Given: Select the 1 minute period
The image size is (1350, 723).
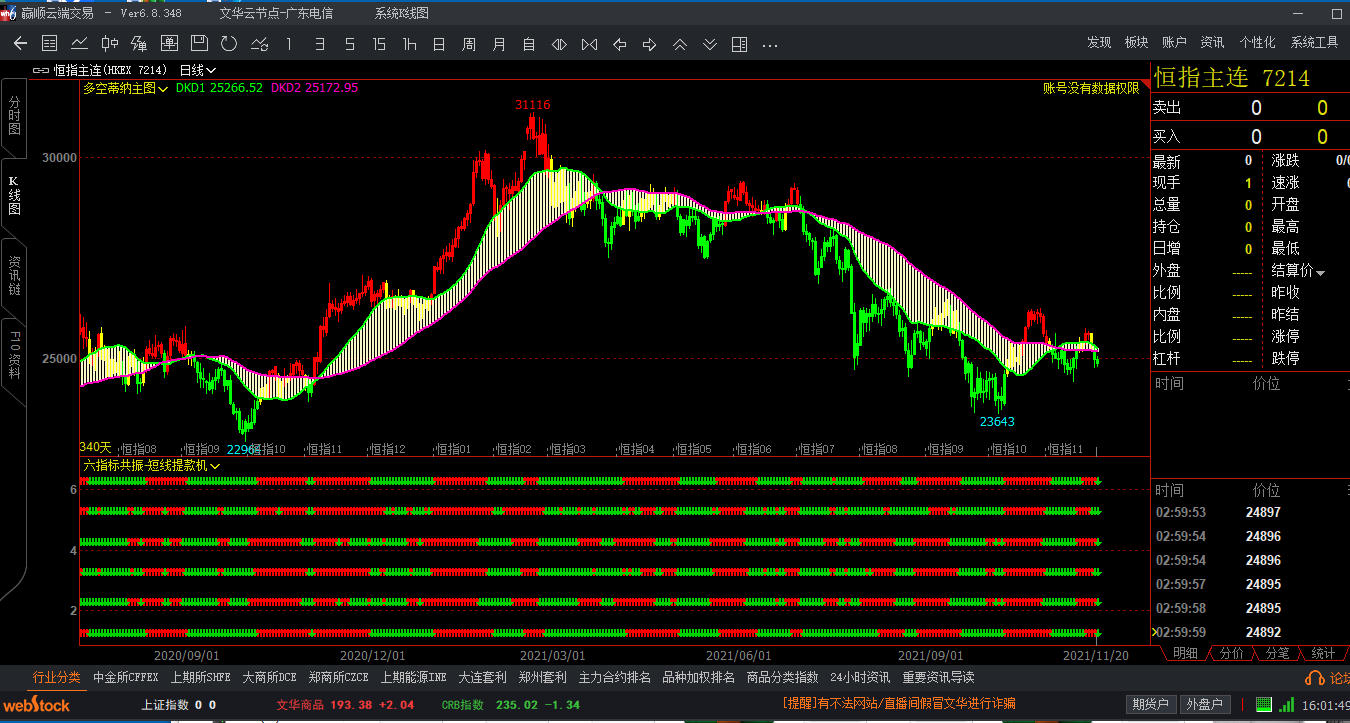Looking at the screenshot, I should pos(289,44).
